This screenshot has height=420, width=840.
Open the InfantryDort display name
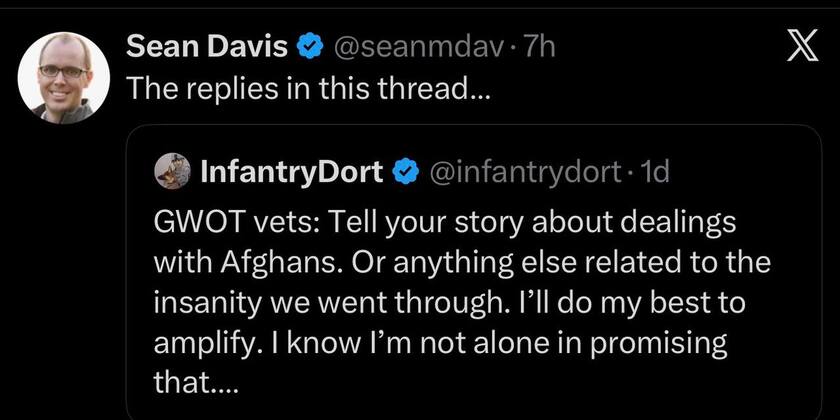[291, 172]
